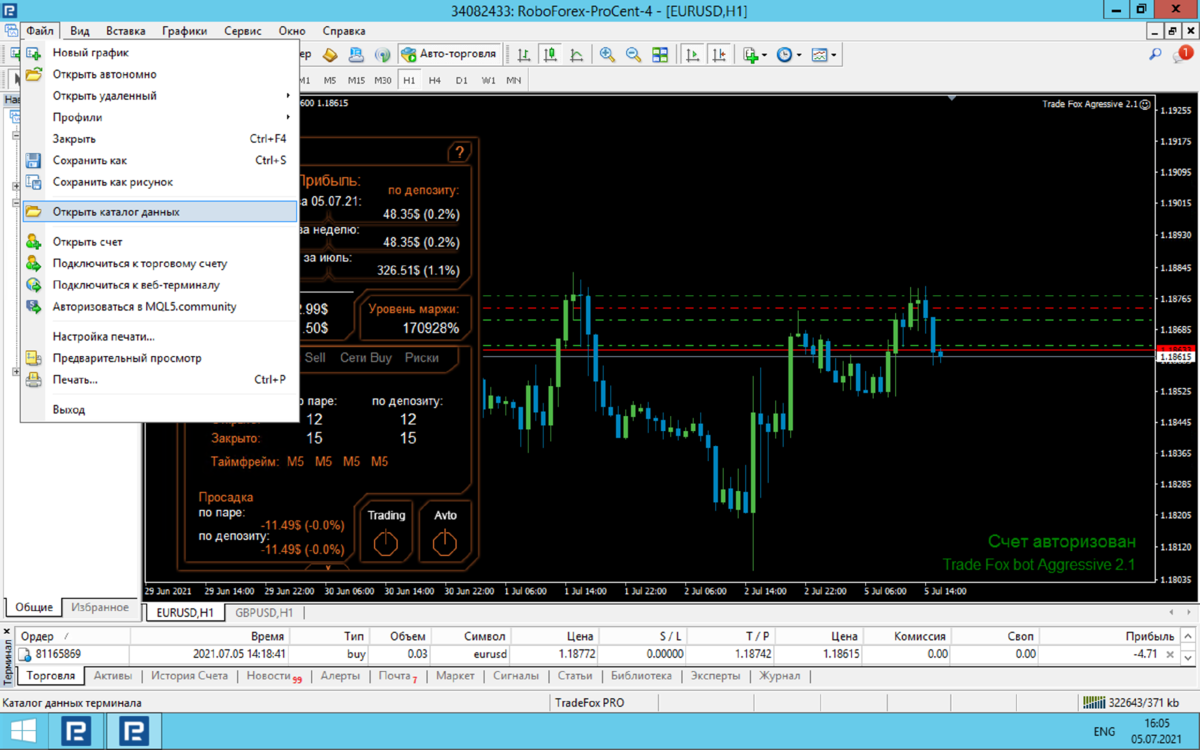
Task: Click the search magnifier in the toolbar
Action: [1156, 55]
